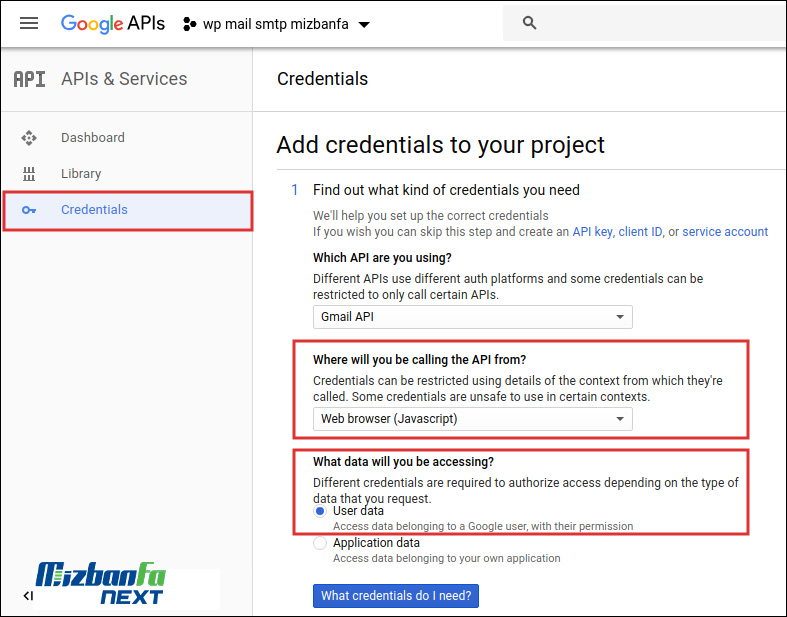This screenshot has height=617, width=787.
Task: Open Dashboard in the sidebar menu
Action: 93,138
